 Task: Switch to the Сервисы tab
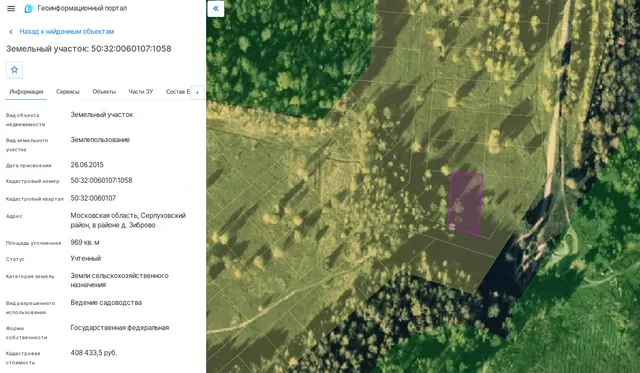[68, 92]
